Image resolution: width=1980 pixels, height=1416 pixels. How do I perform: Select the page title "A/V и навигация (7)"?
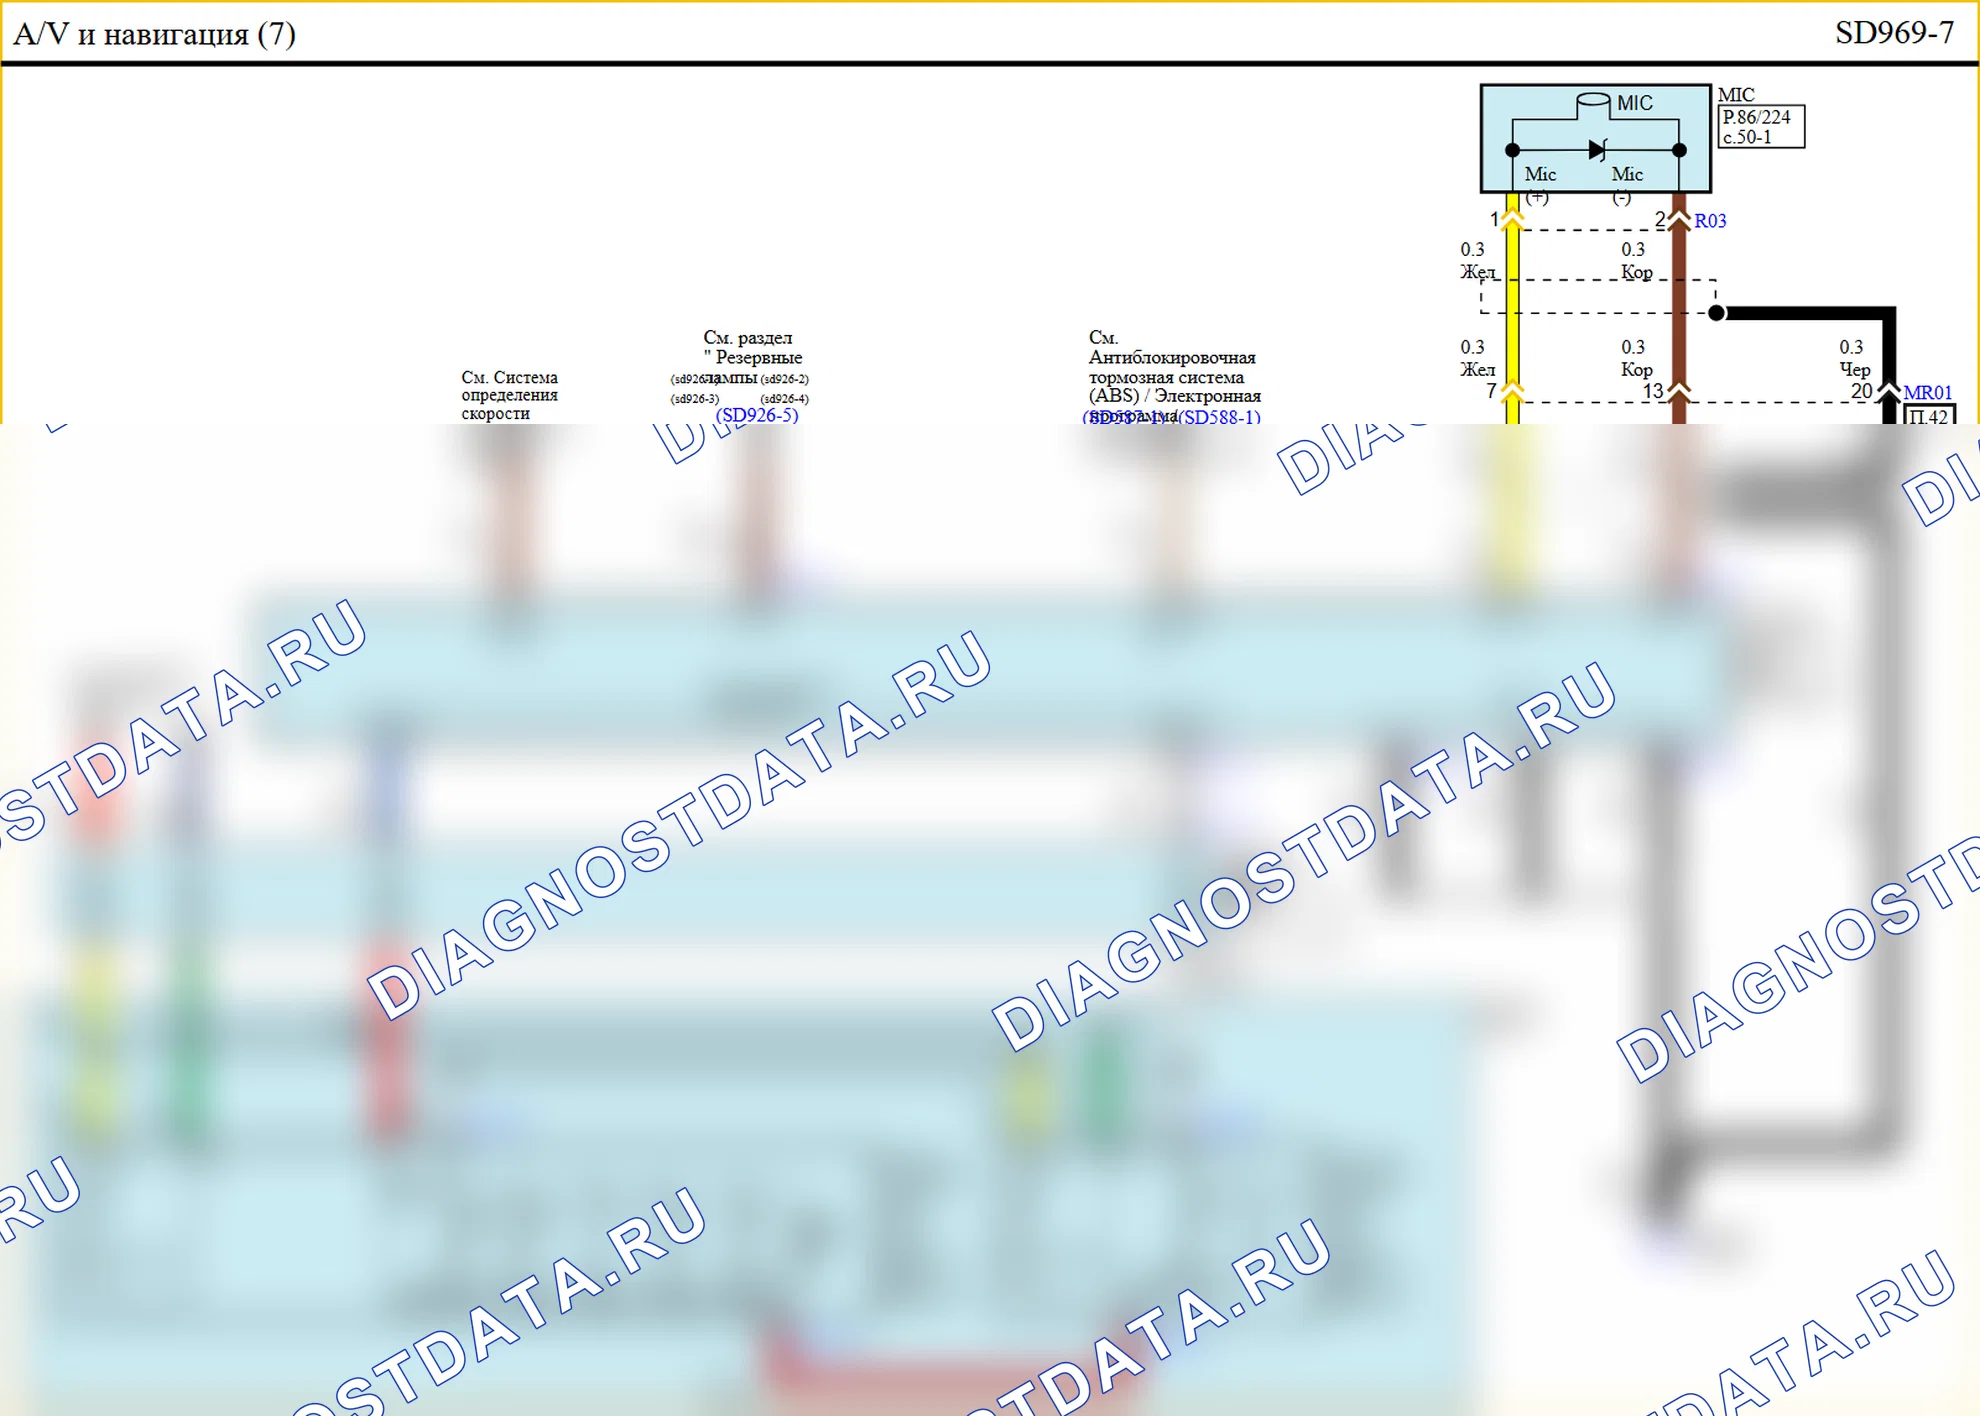pos(155,34)
